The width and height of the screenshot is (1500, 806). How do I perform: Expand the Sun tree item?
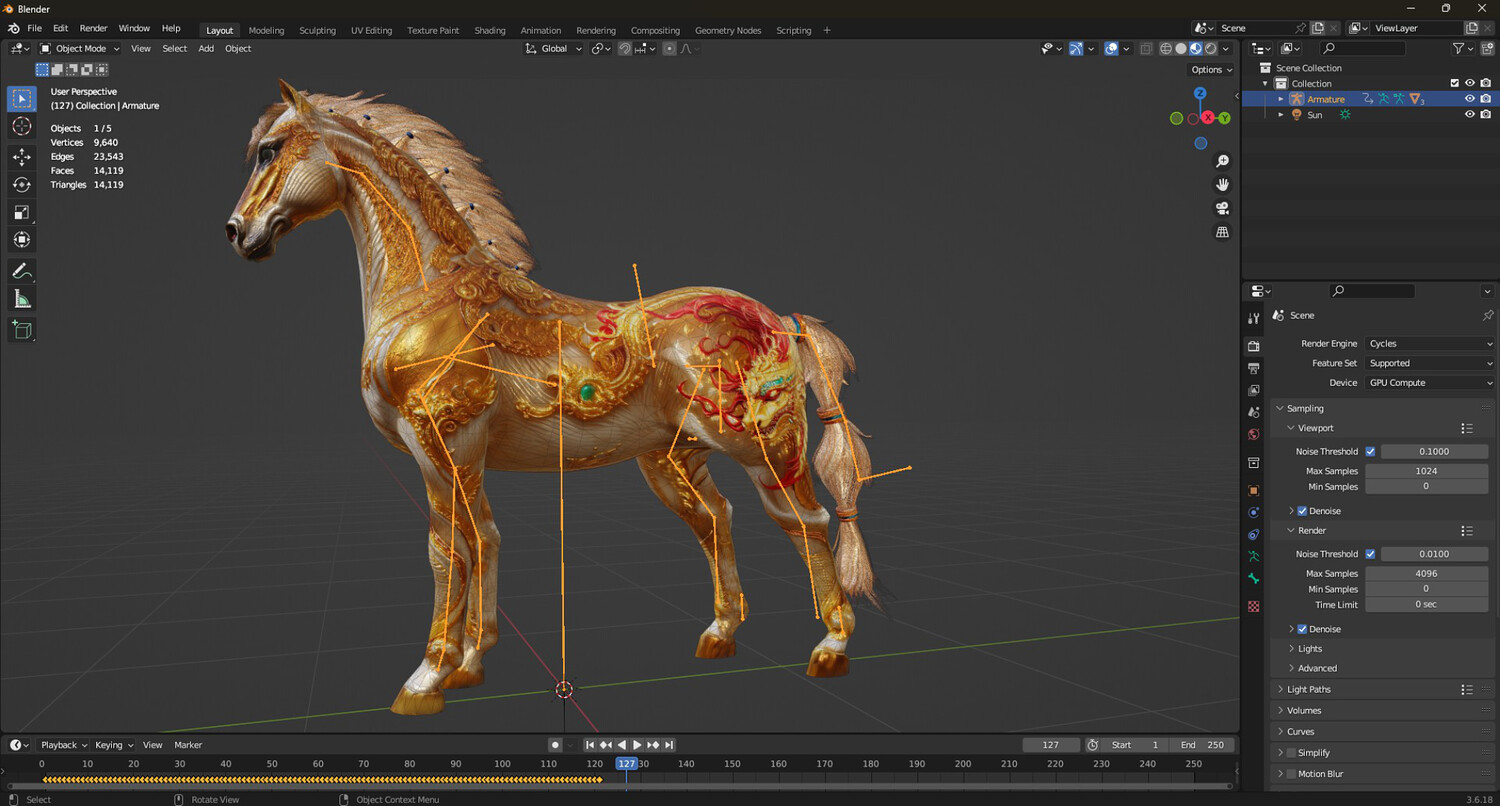coord(1280,115)
